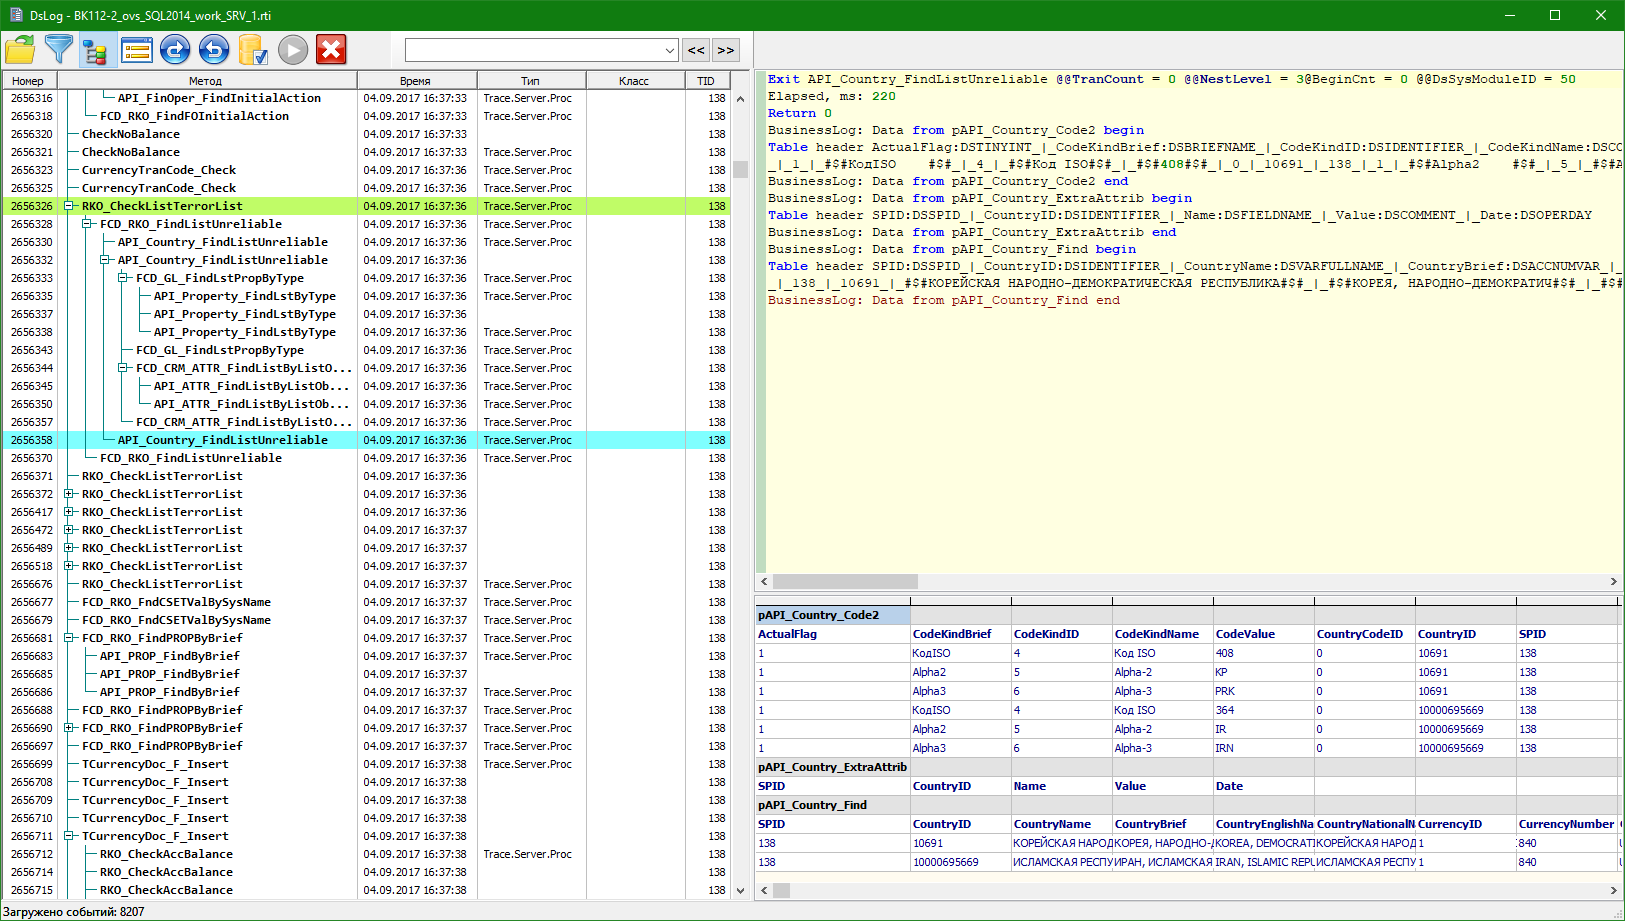Click the blue funnel filter icon
This screenshot has height=921, width=1625.
(x=59, y=49)
